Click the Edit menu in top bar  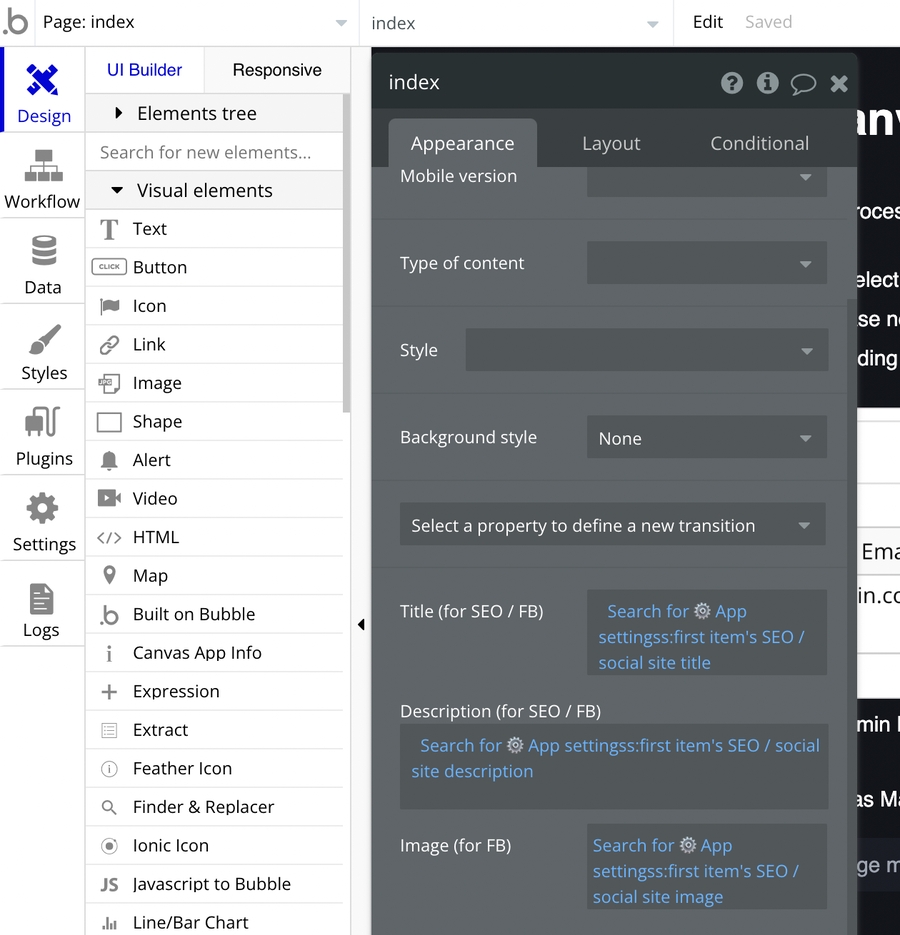pos(707,22)
